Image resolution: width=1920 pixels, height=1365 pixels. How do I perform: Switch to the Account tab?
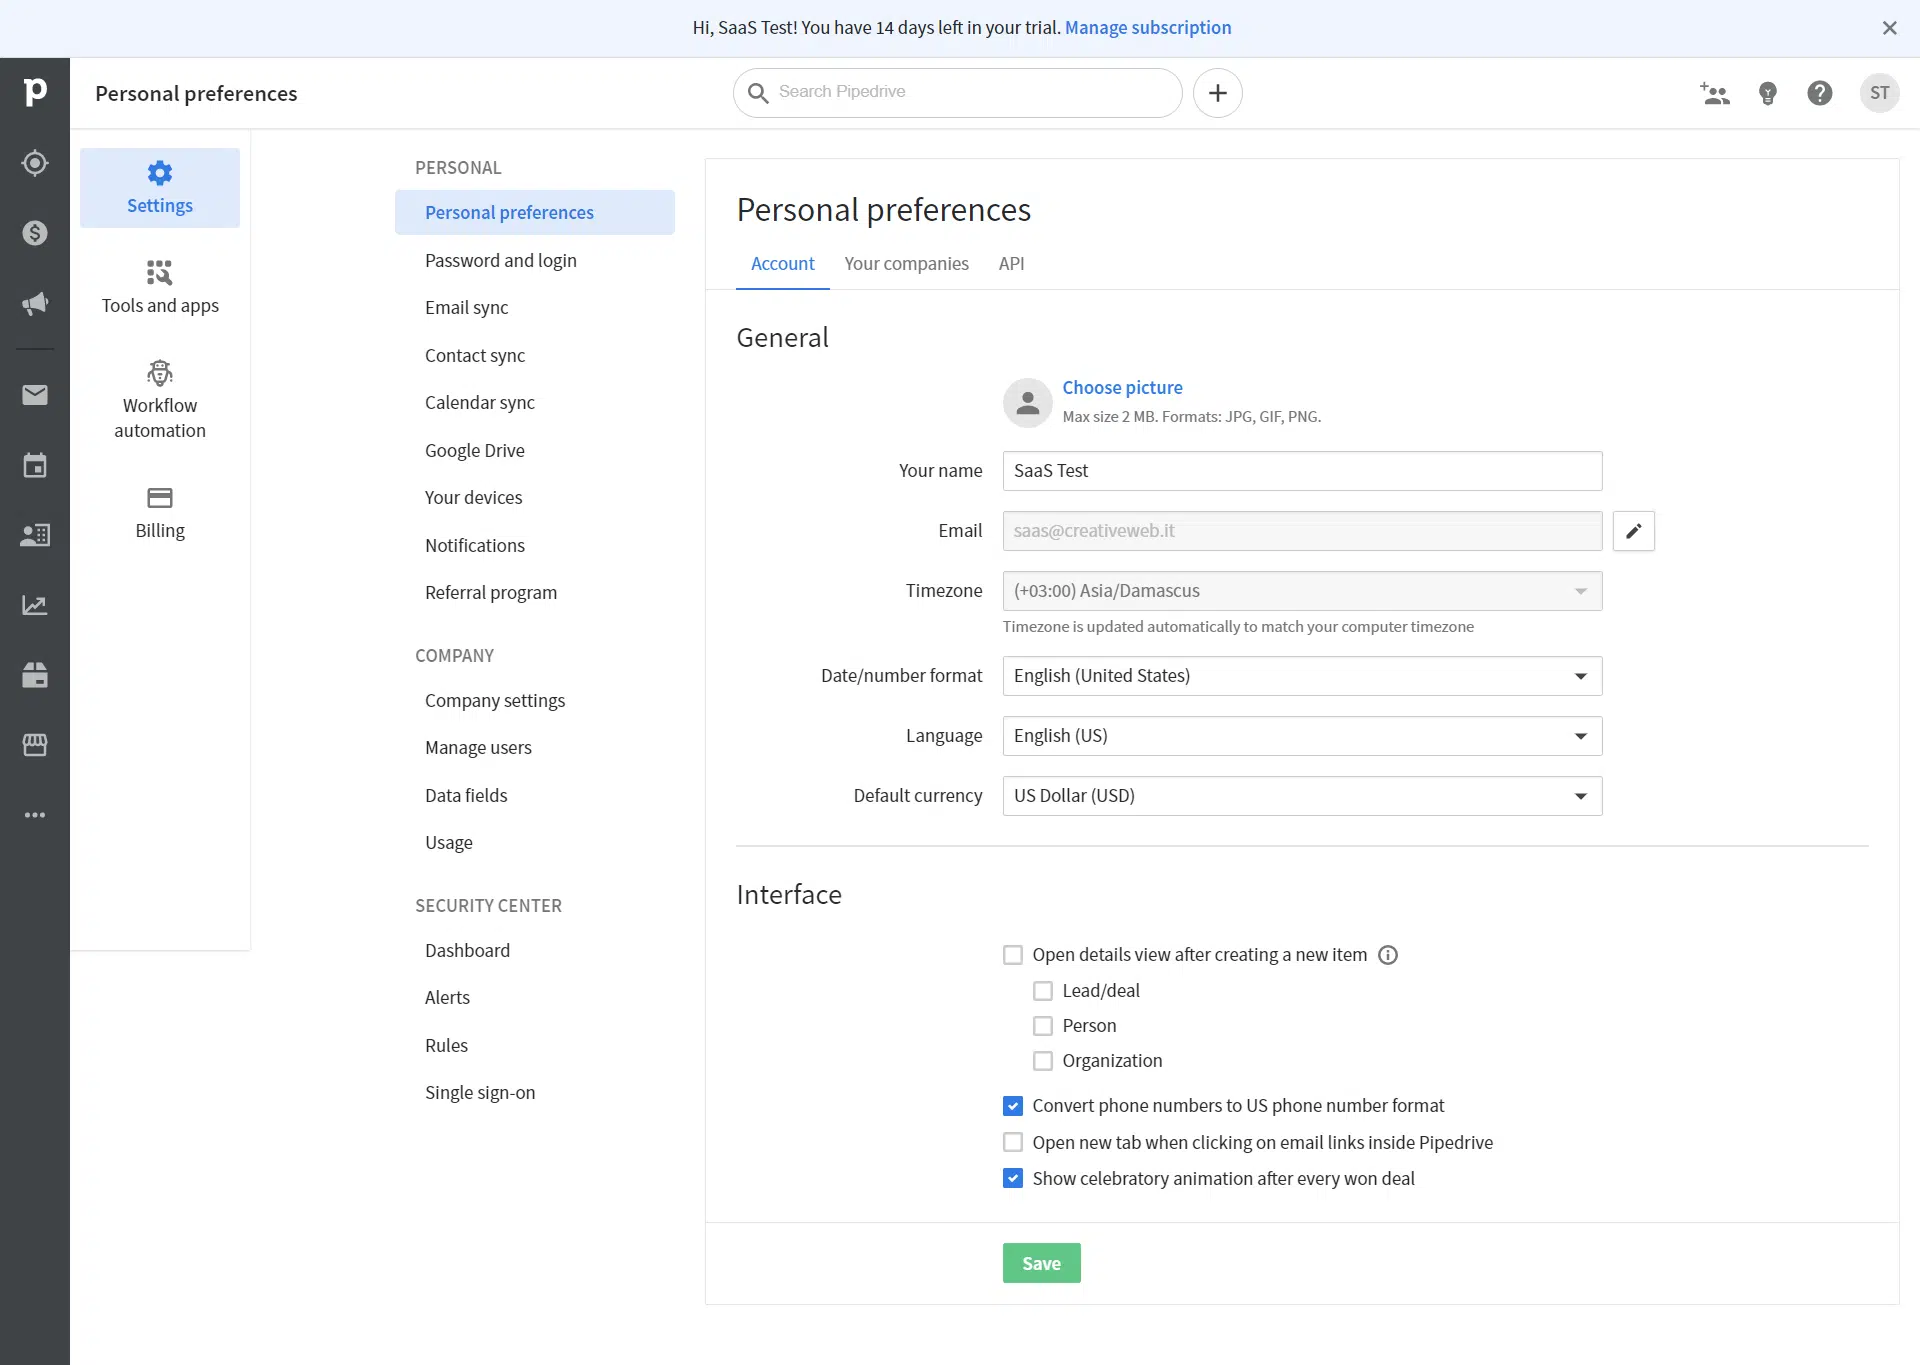click(782, 264)
